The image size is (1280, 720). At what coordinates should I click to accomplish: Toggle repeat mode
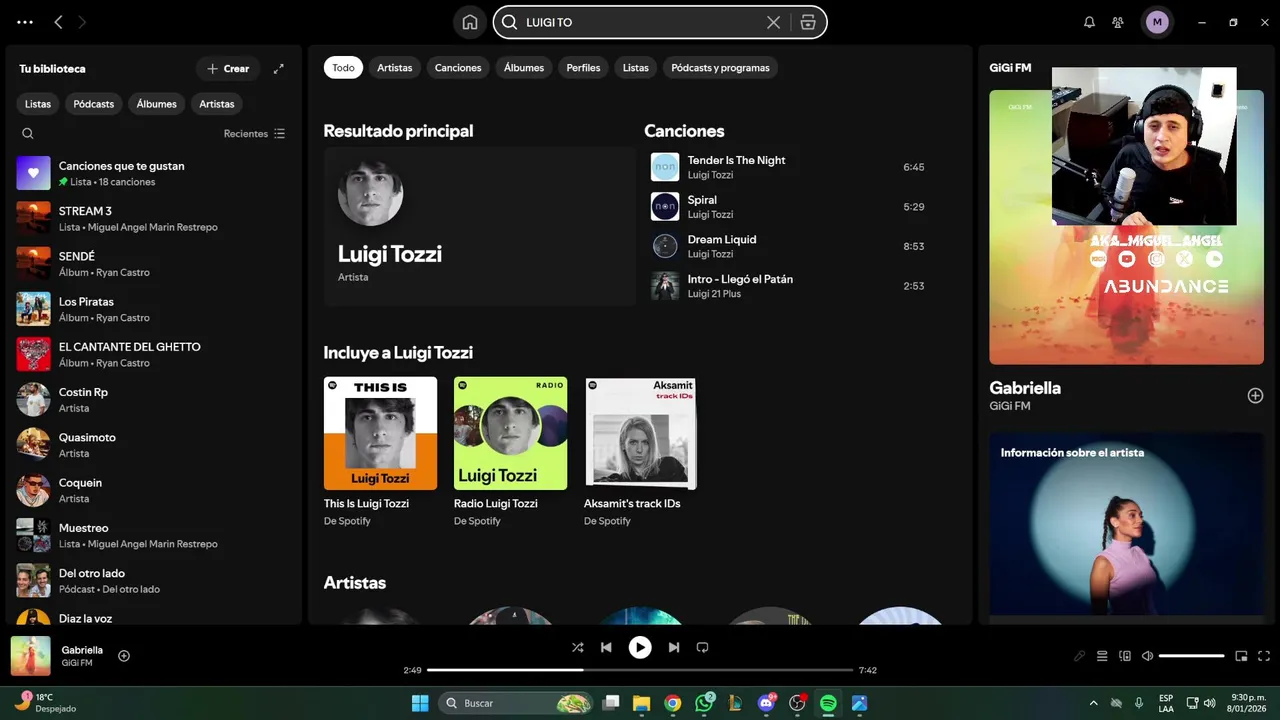coord(702,647)
